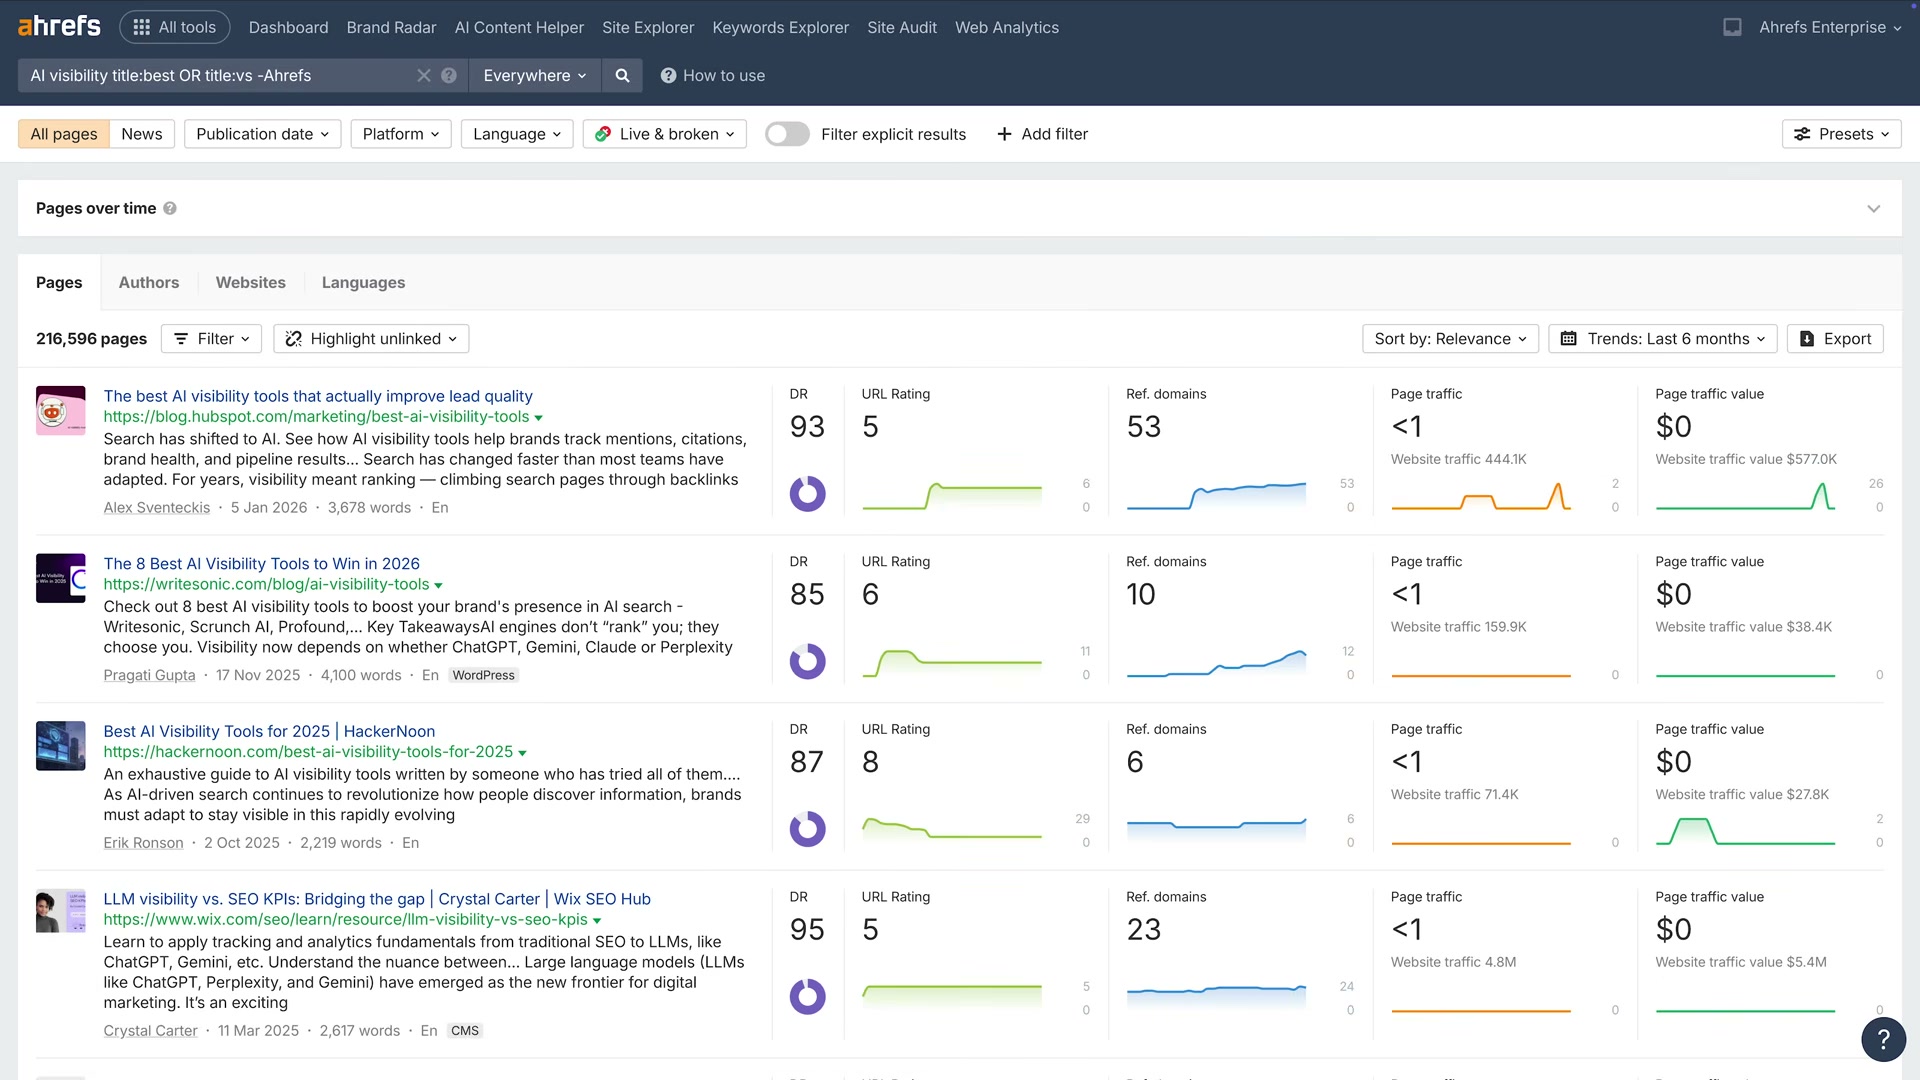Expand the HackerNoon URL caret menu
Image resolution: width=1920 pixels, height=1080 pixels.
click(522, 753)
